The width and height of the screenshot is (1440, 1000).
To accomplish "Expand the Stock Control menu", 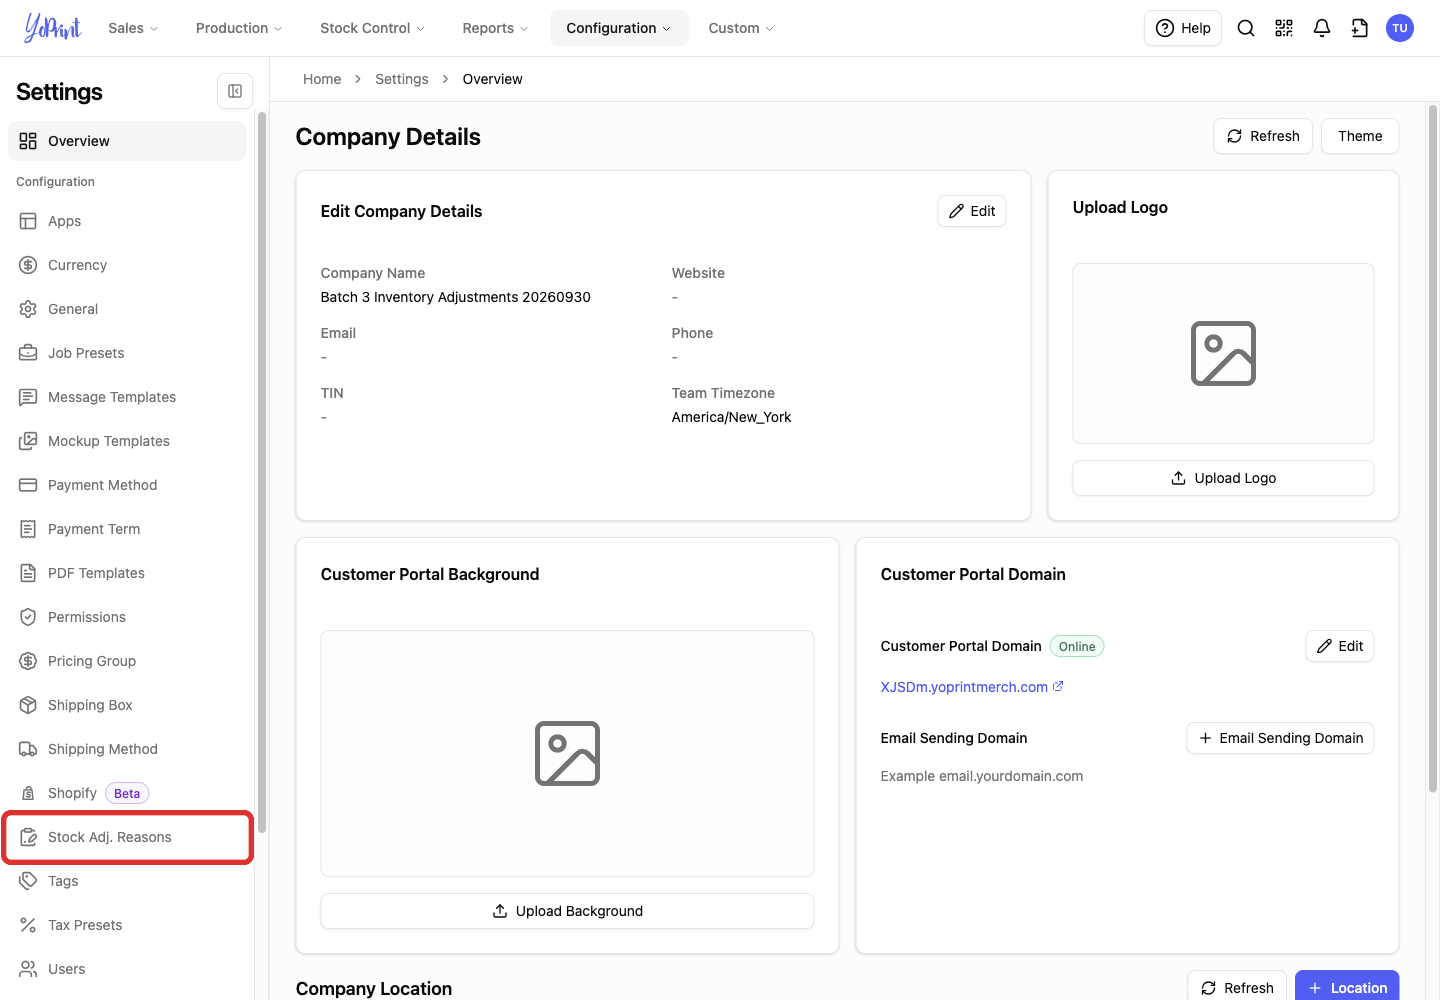I will 372,28.
